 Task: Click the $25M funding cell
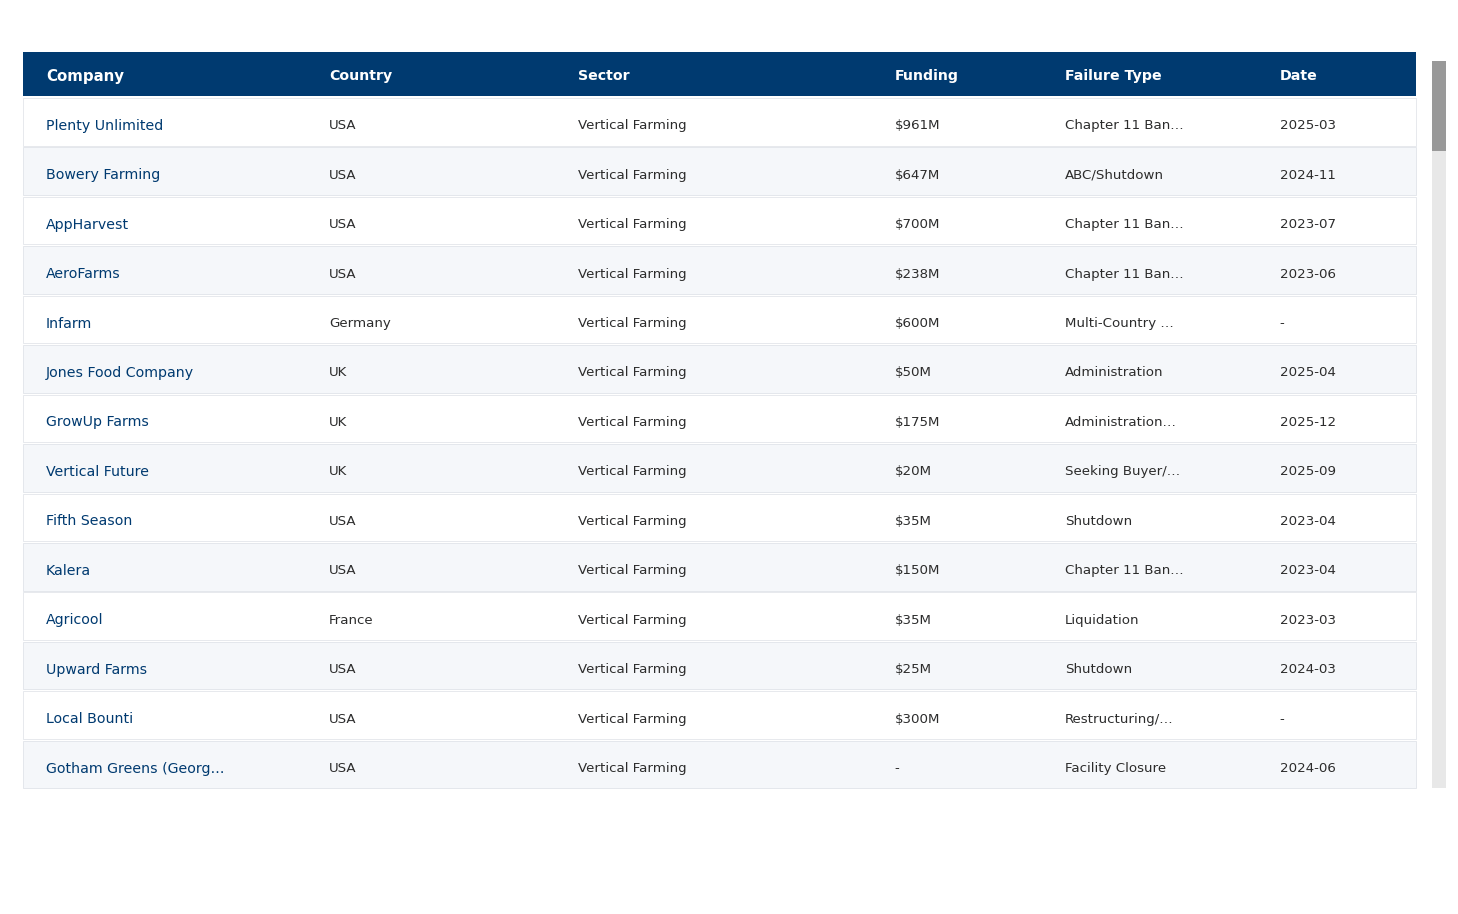point(913,669)
